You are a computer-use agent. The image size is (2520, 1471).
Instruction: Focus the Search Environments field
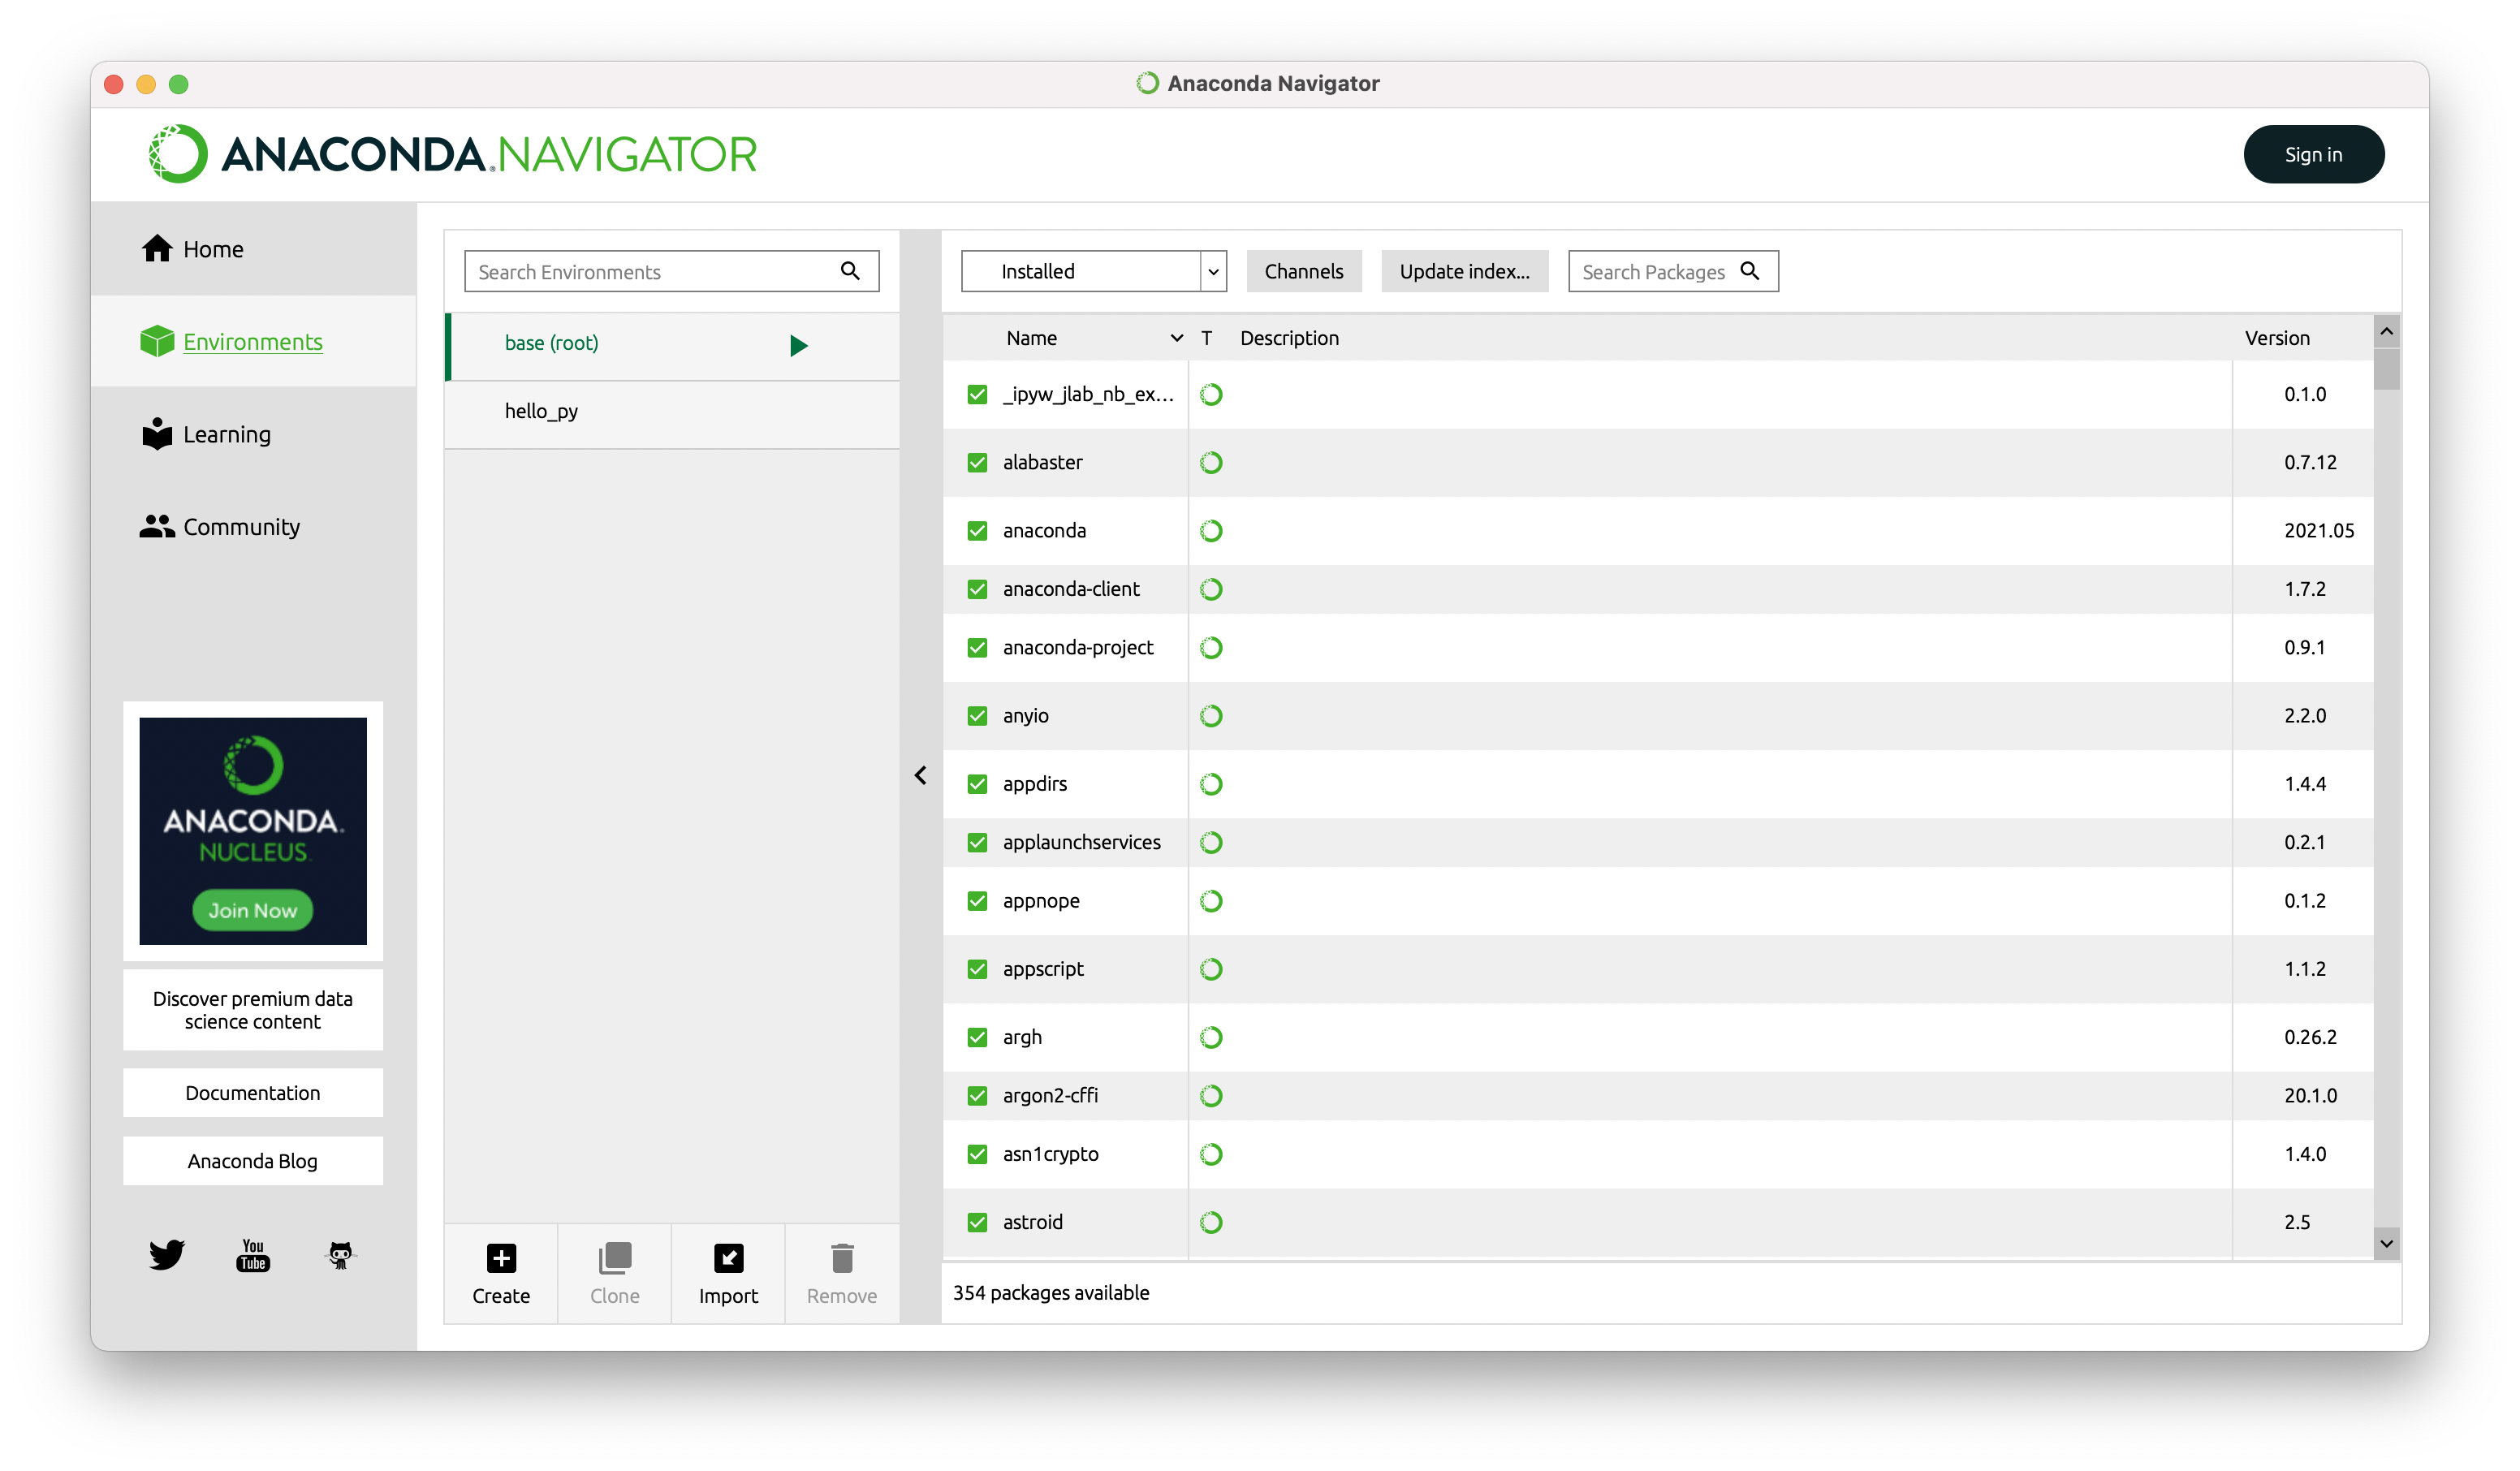click(x=671, y=271)
